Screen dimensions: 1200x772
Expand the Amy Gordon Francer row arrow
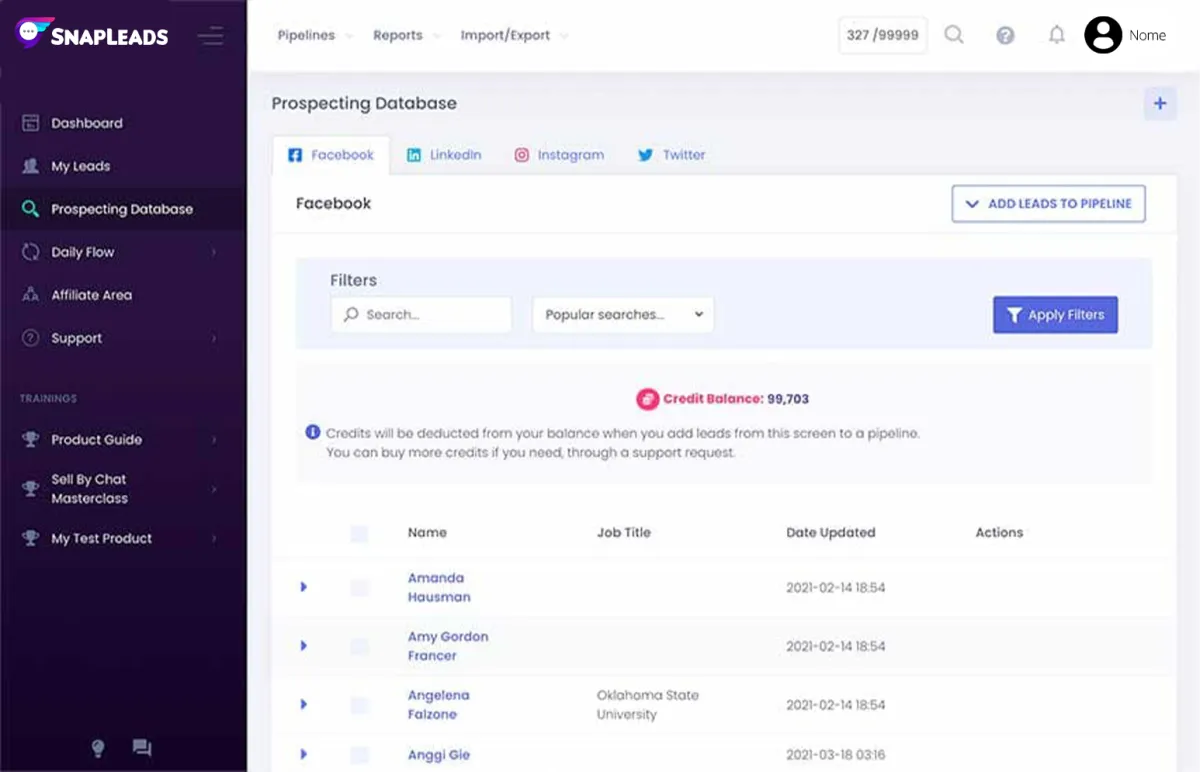[x=303, y=646]
